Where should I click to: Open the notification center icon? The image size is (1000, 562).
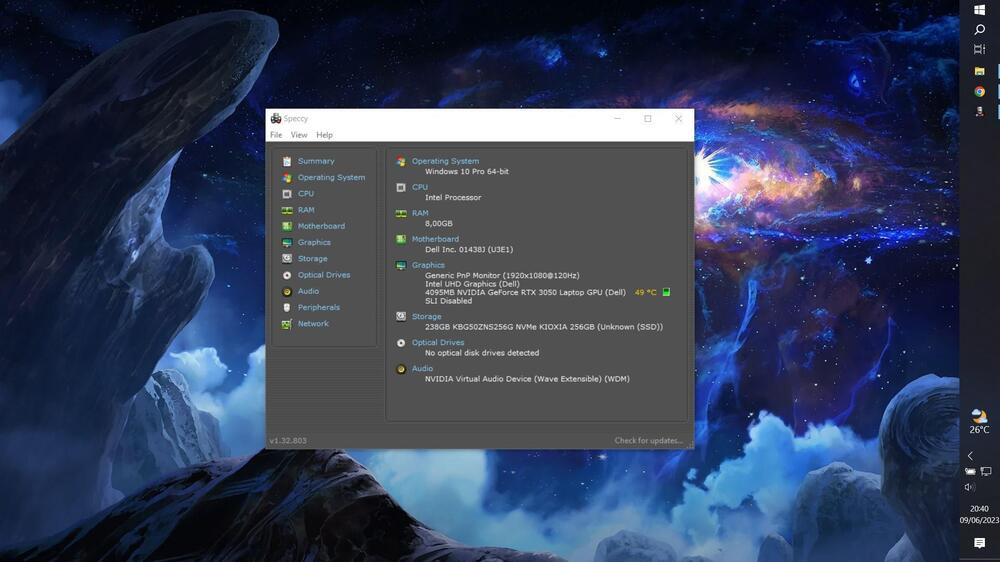pyautogui.click(x=980, y=543)
